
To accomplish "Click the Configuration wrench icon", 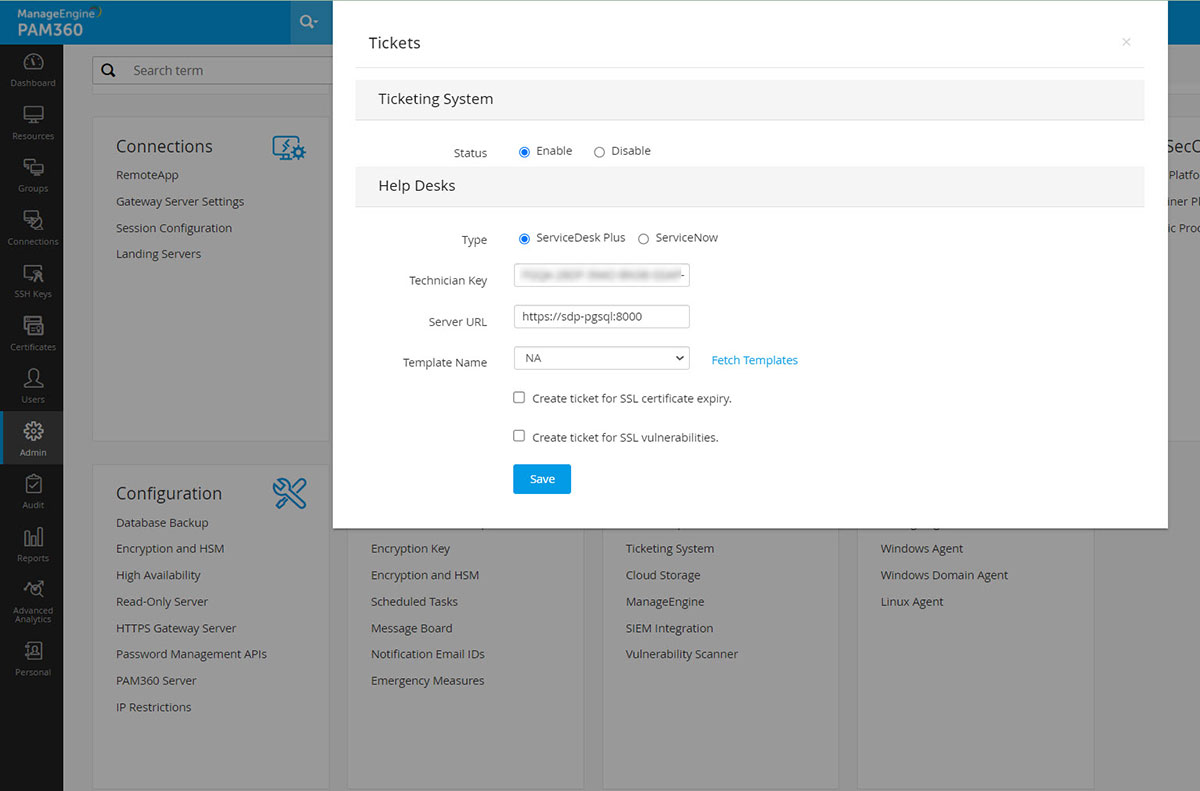I will click(x=290, y=493).
